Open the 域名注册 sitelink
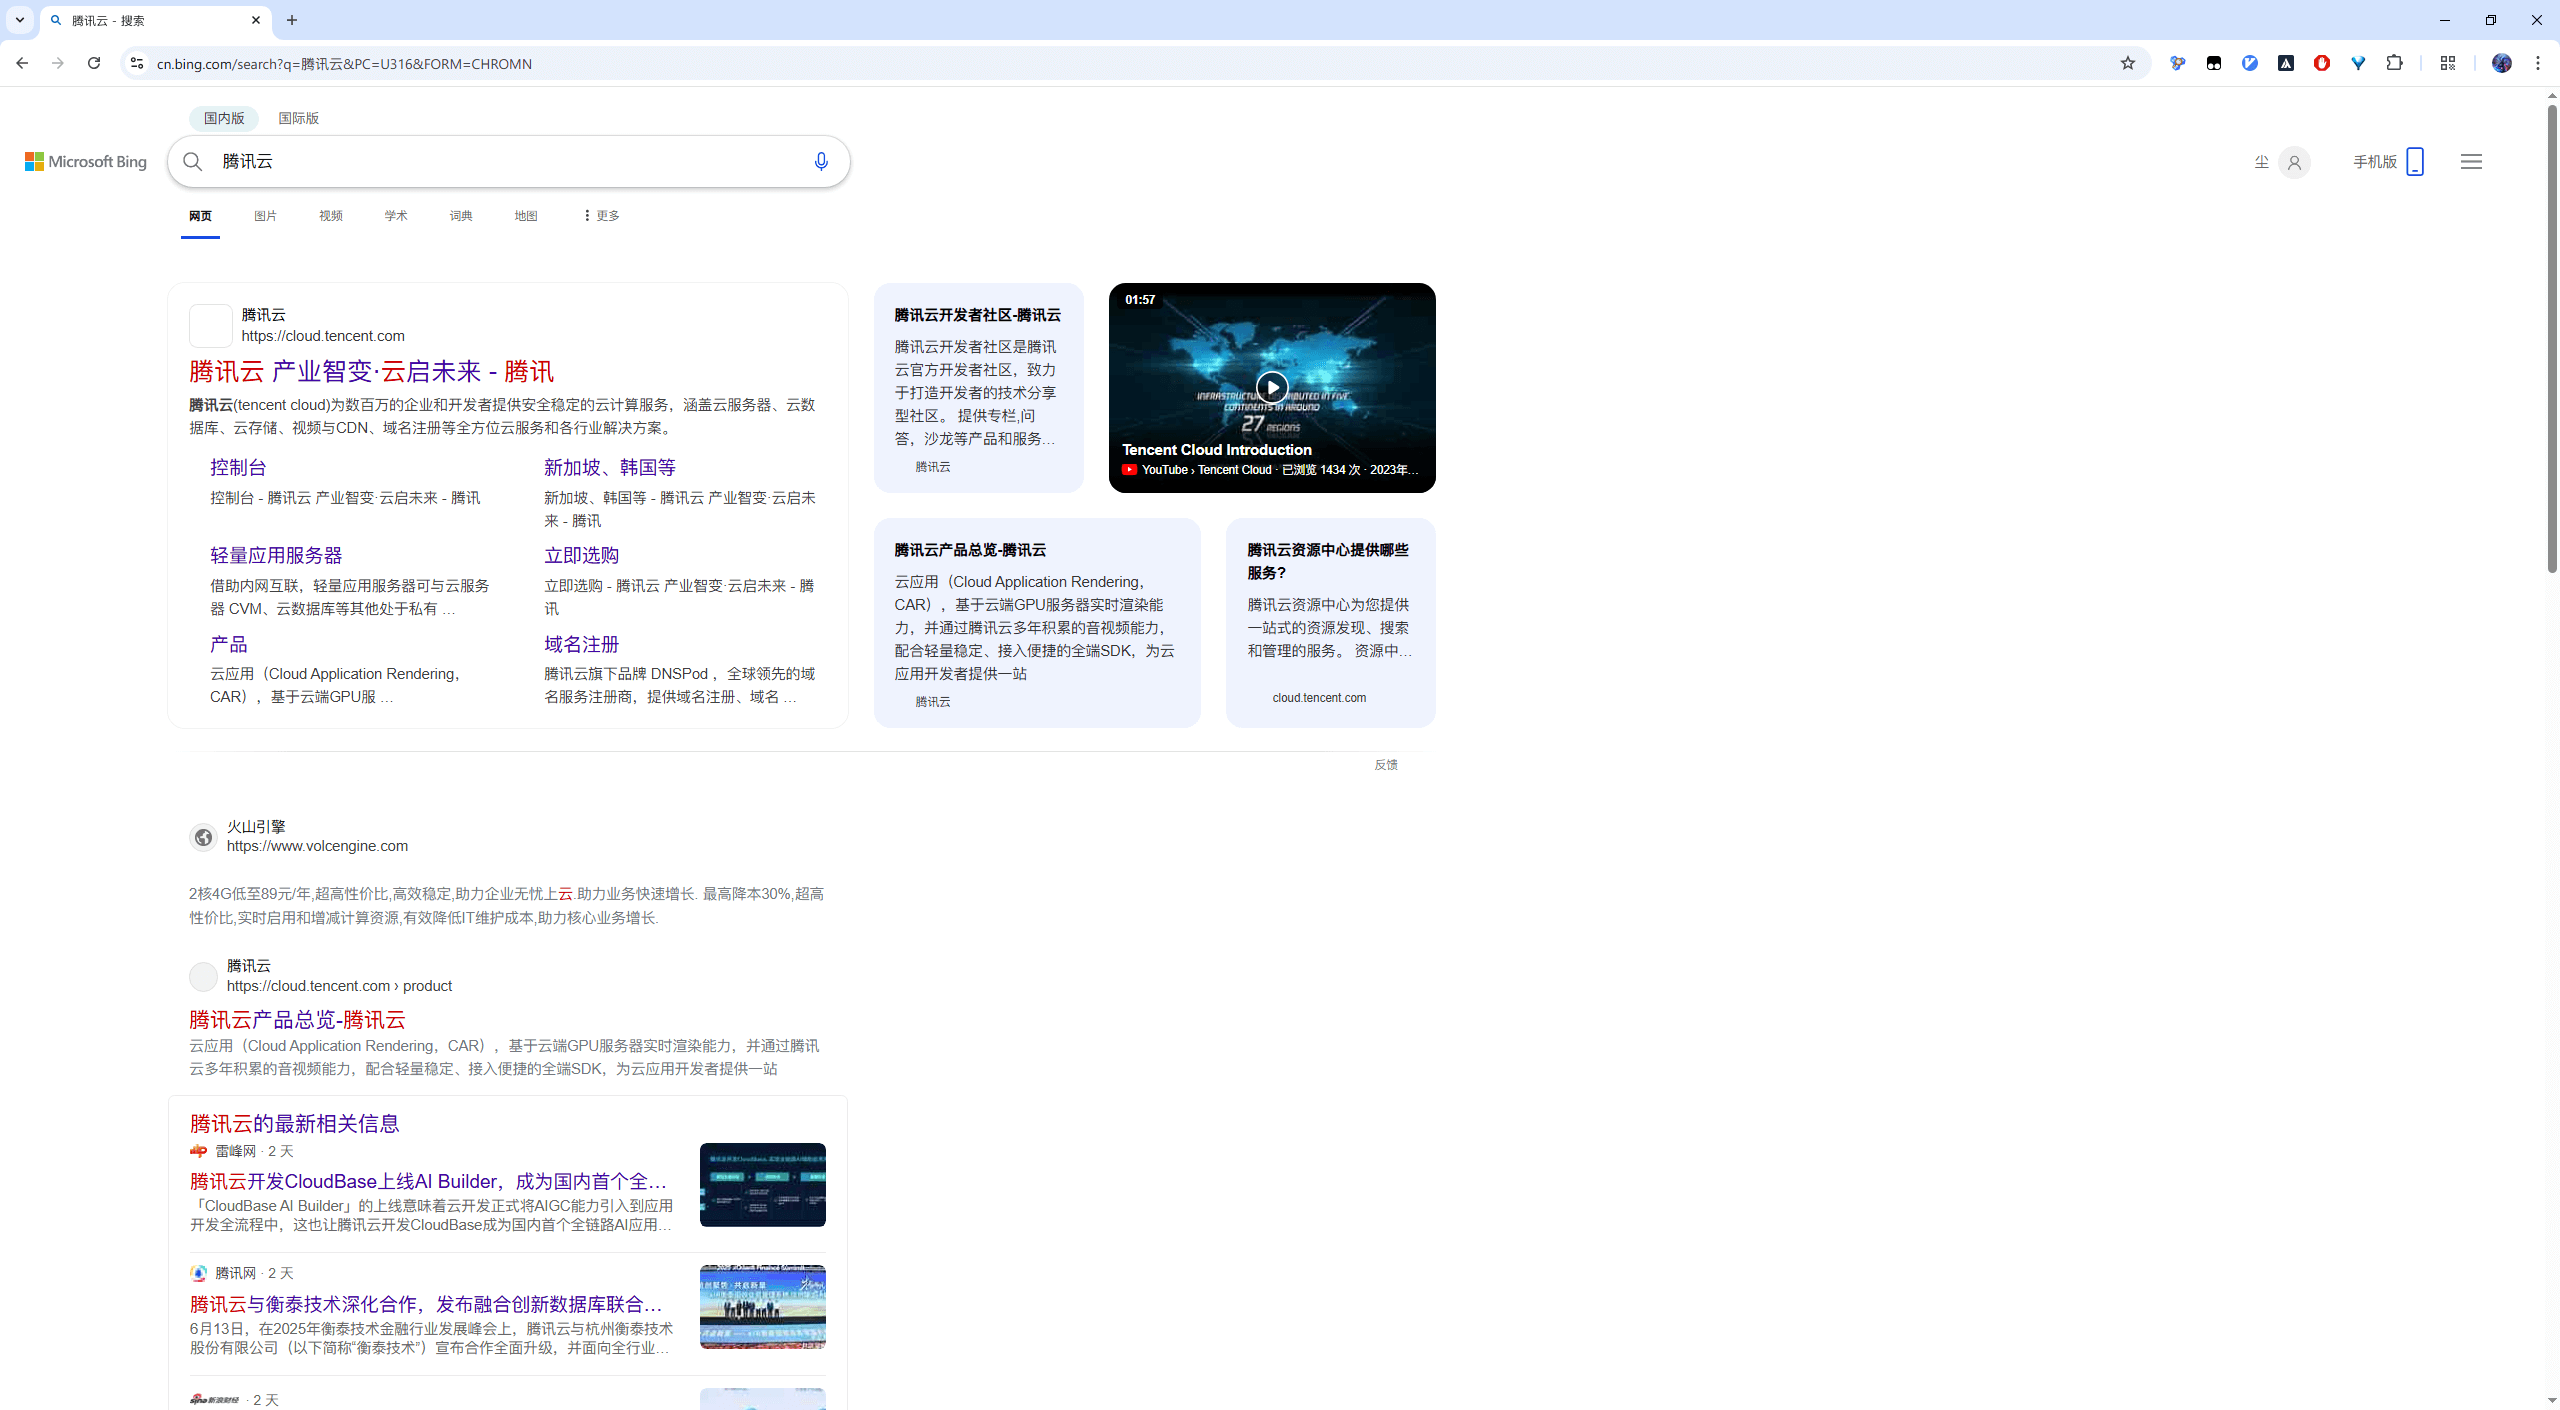Image resolution: width=2560 pixels, height=1410 pixels. point(581,644)
